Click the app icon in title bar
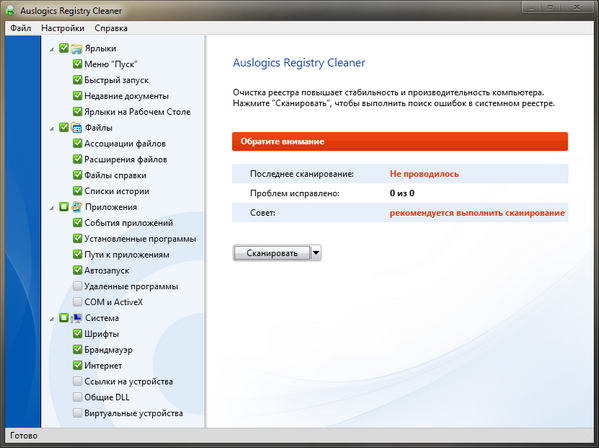Viewport: 599px width, 448px height. pos(10,10)
